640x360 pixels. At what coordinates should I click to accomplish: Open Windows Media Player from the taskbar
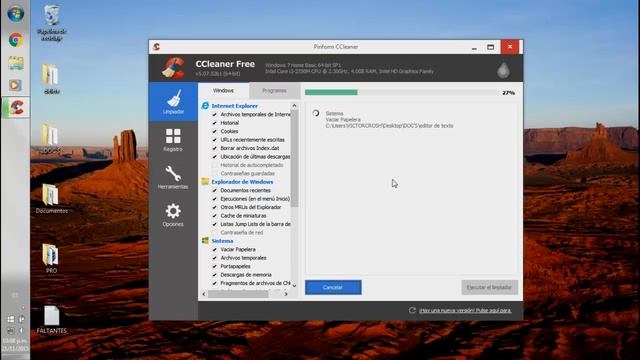coord(16,85)
